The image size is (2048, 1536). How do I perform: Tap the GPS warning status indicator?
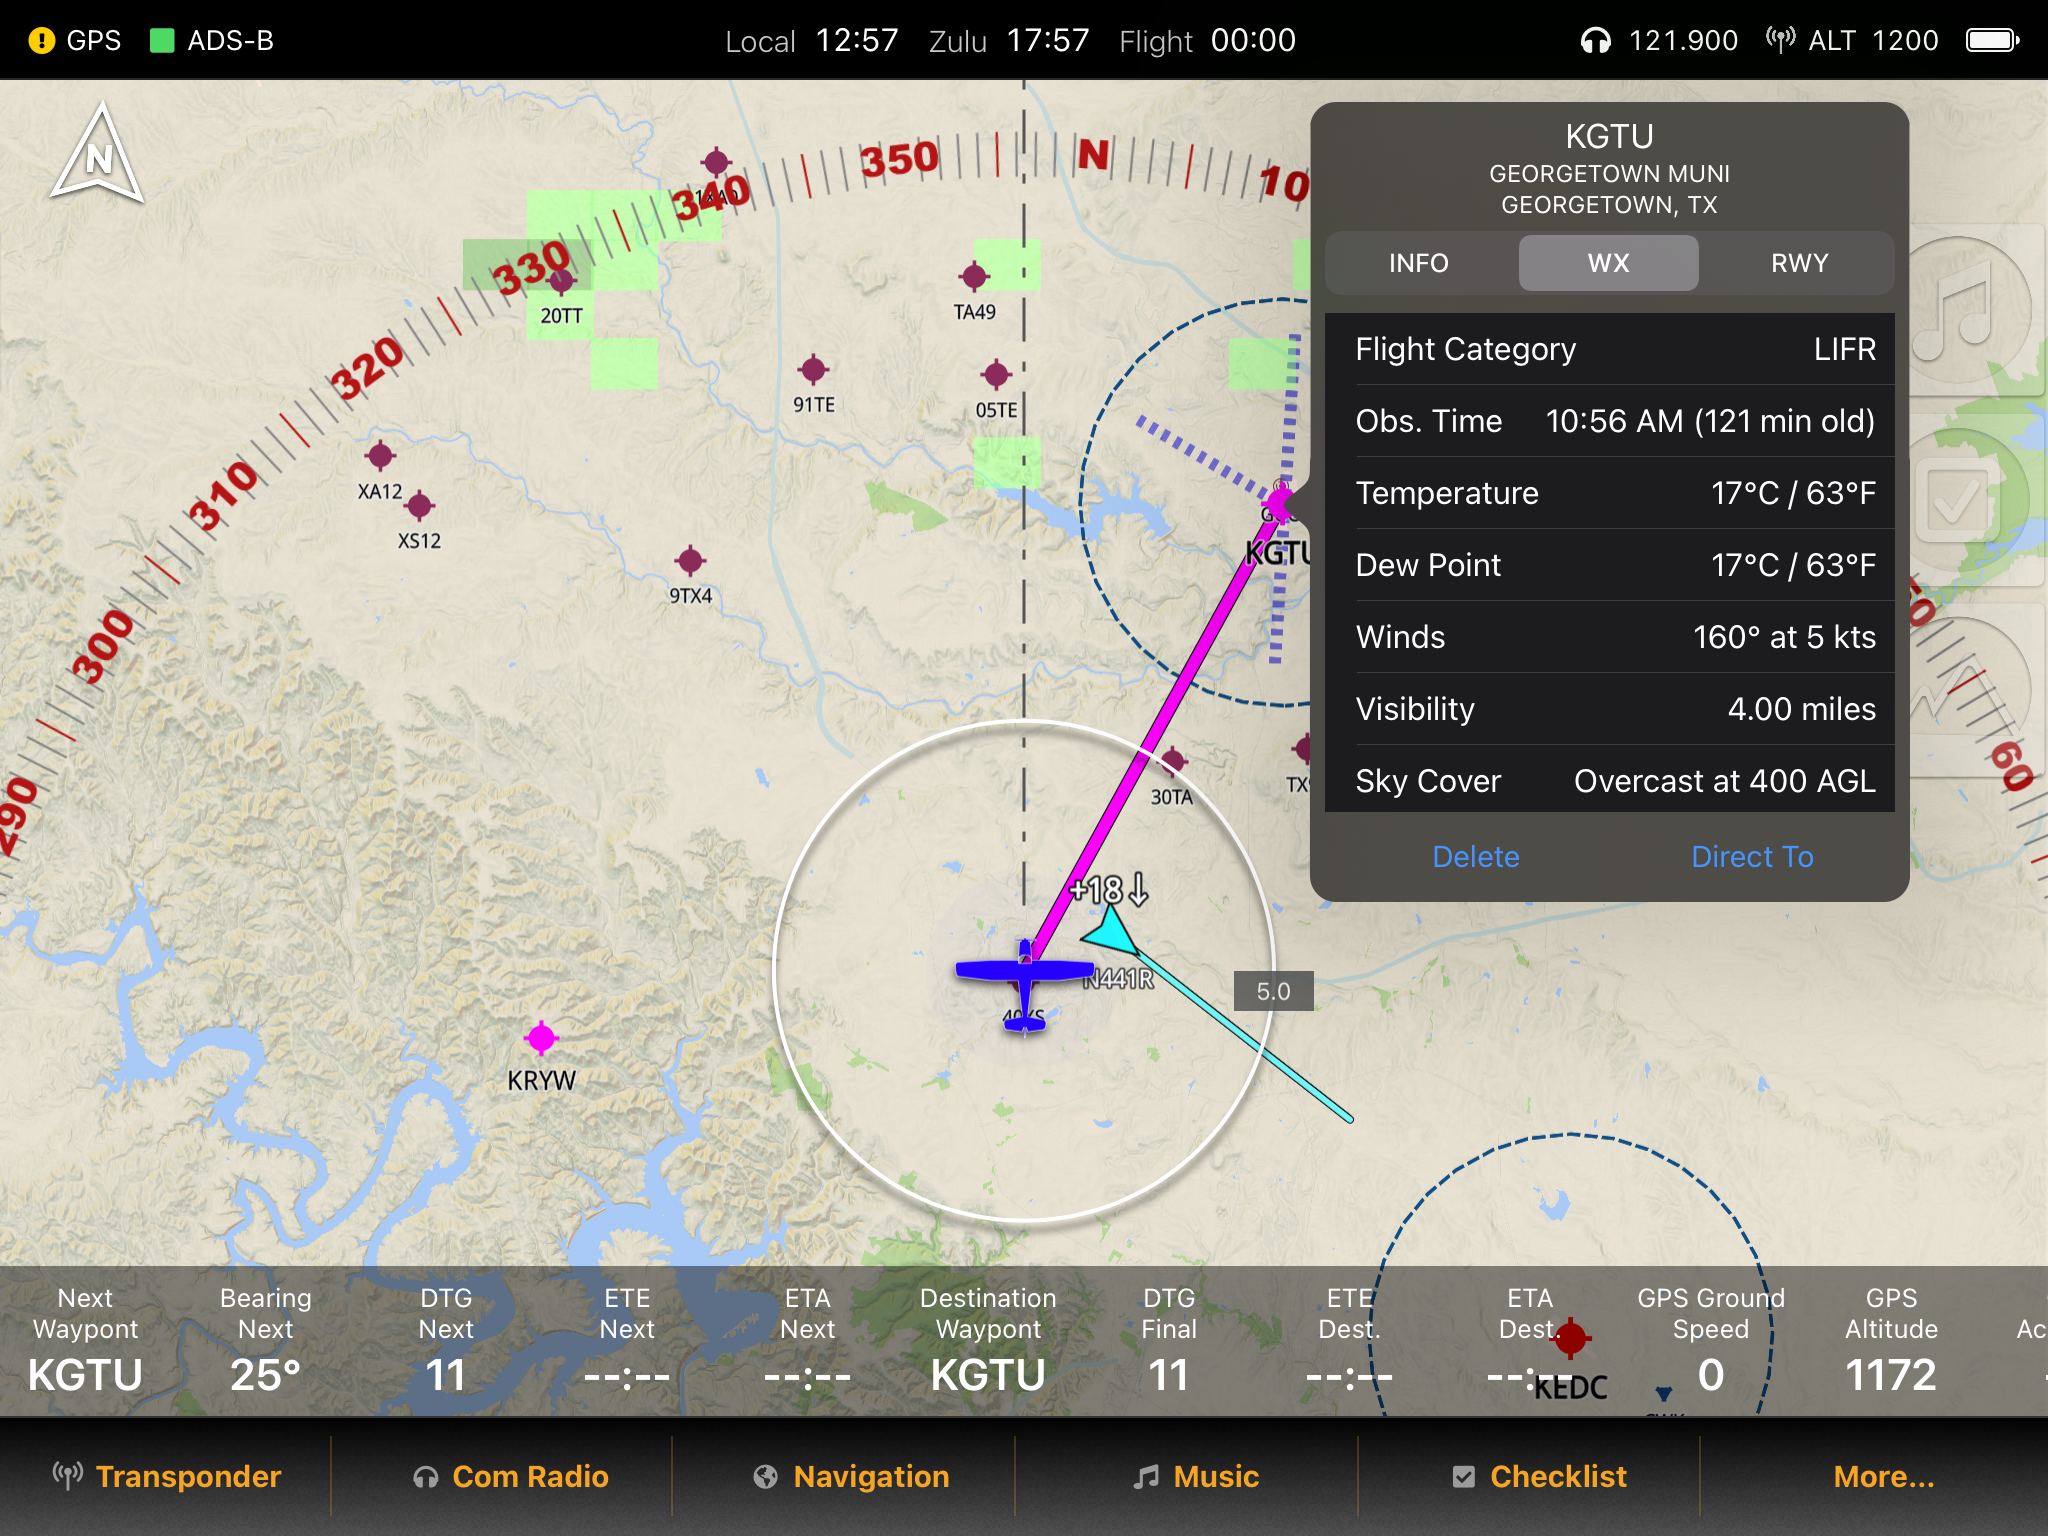point(42,40)
